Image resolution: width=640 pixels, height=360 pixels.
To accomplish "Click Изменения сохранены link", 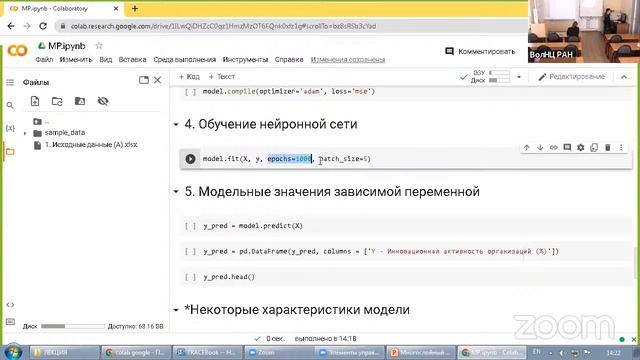I will (348, 60).
